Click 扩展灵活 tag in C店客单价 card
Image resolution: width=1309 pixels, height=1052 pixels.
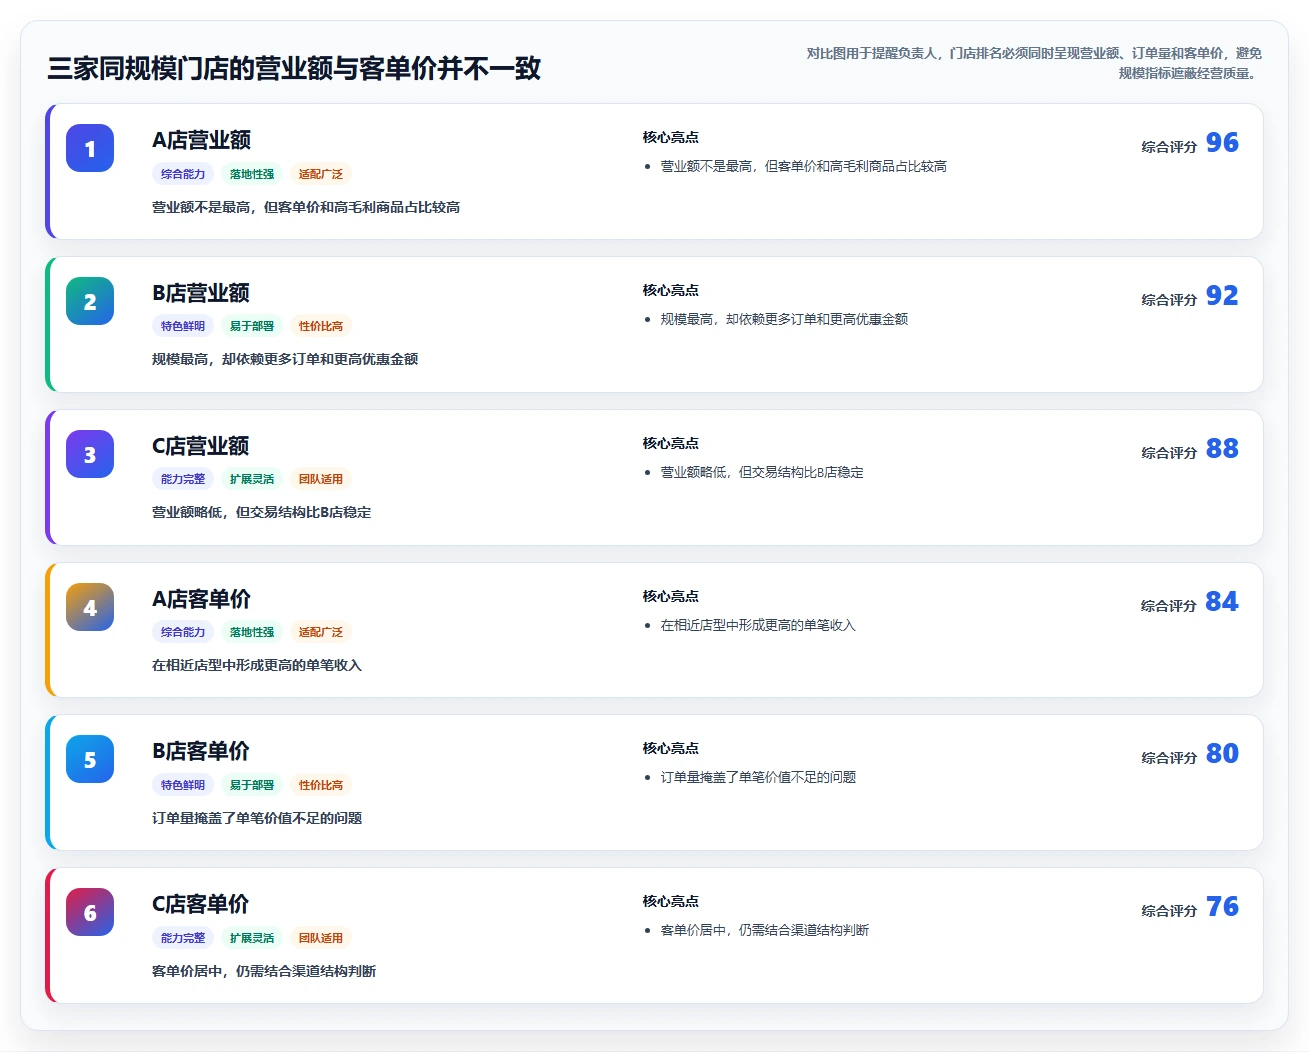click(x=252, y=938)
